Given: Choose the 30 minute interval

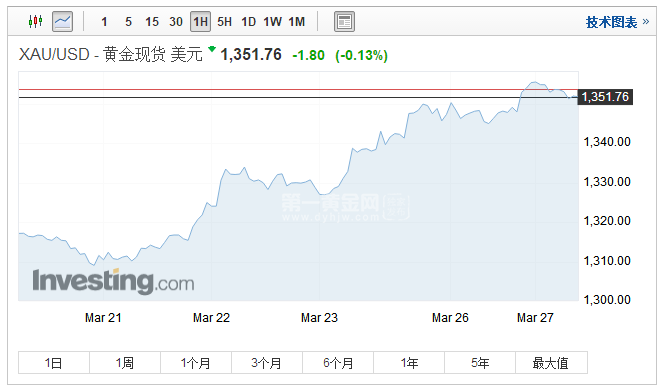Looking at the screenshot, I should coord(176,21).
